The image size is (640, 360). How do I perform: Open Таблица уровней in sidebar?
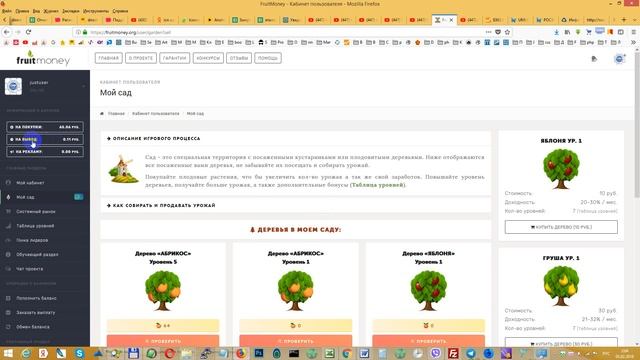point(35,226)
